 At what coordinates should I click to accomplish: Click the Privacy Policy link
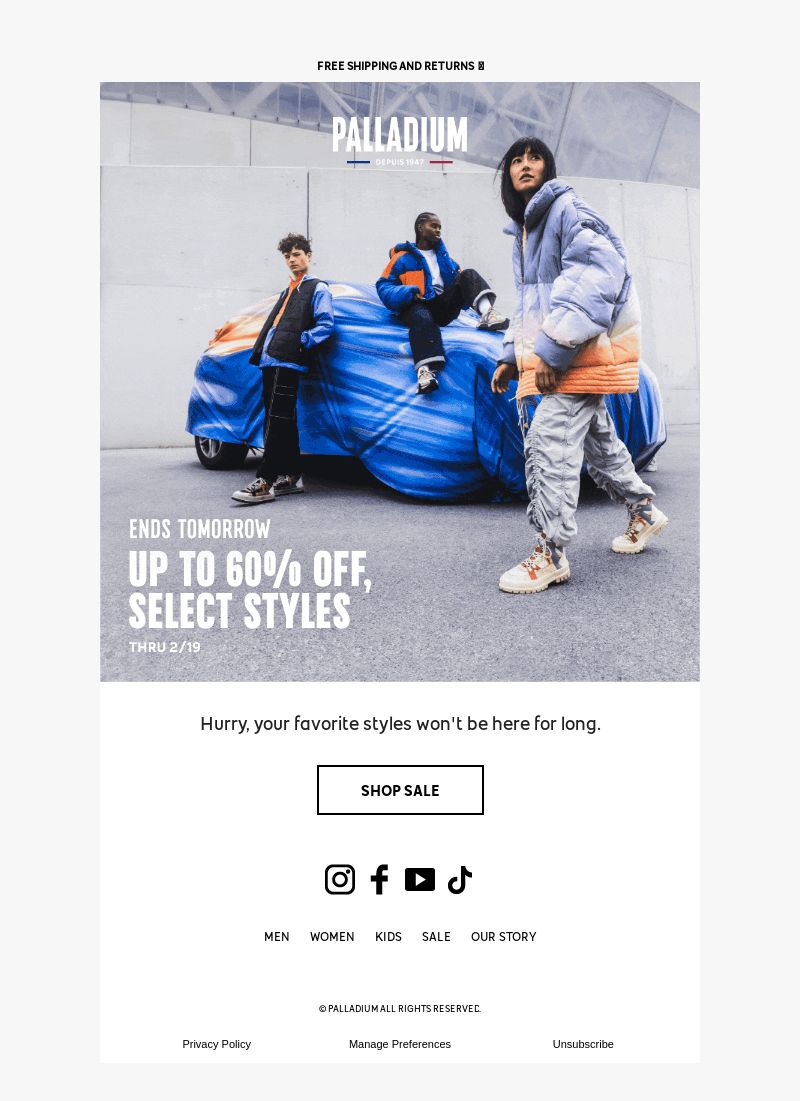(216, 1044)
